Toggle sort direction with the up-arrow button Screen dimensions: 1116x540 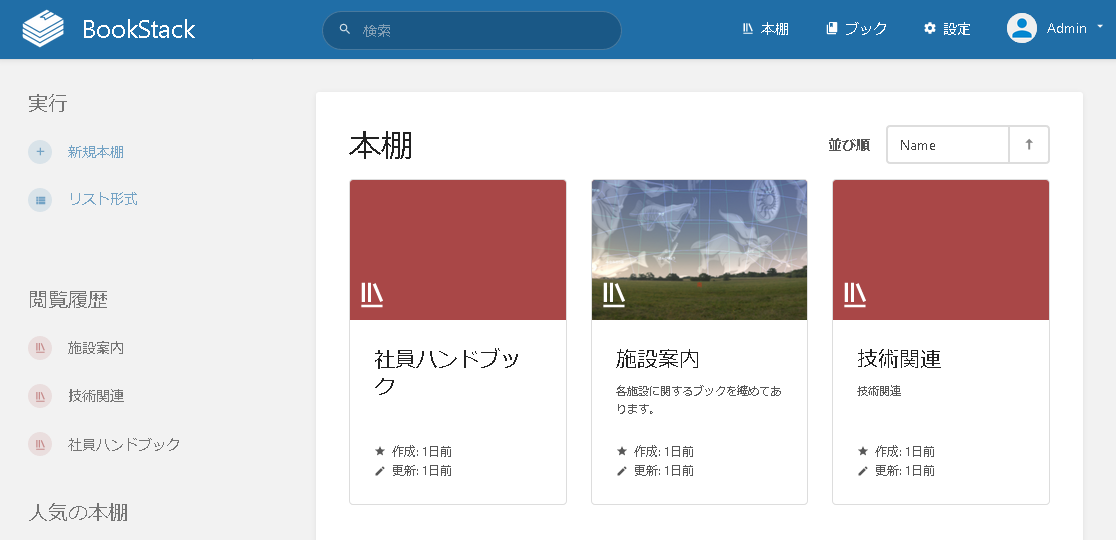[1028, 145]
